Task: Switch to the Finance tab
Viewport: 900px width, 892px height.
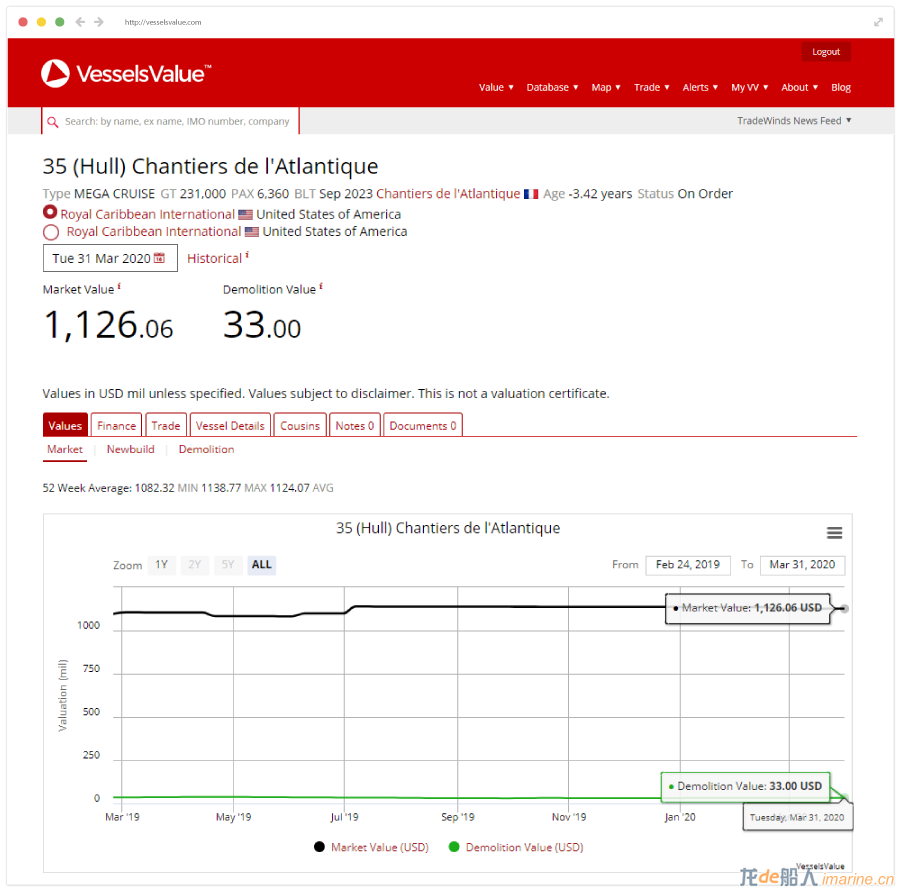Action: click(x=117, y=425)
